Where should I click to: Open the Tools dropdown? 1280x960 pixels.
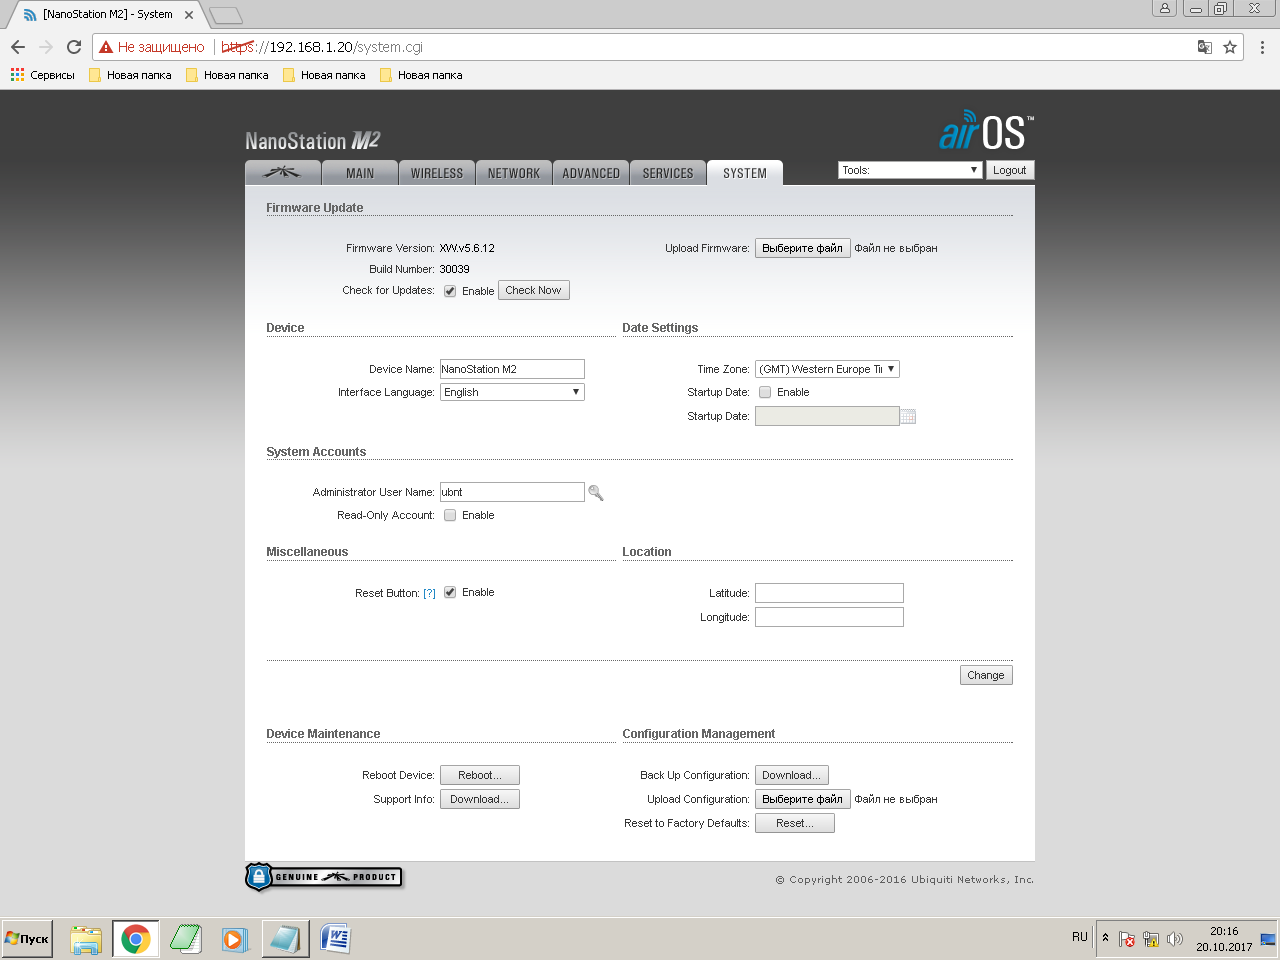(910, 170)
